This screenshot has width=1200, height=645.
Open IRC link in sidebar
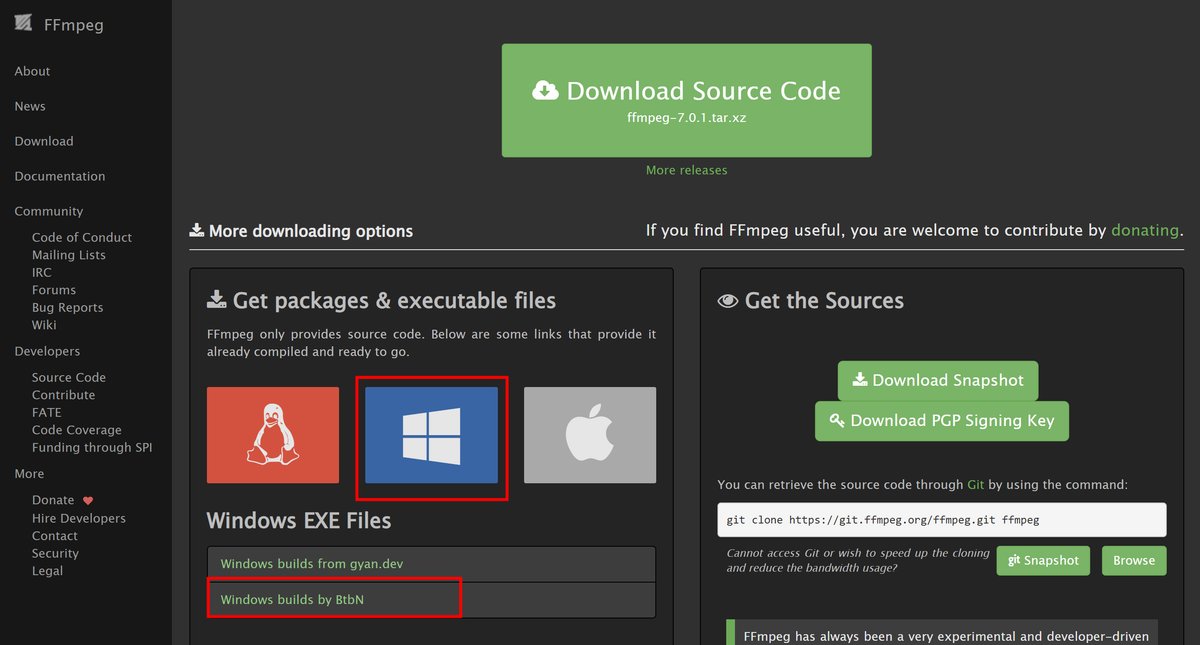click(42, 272)
